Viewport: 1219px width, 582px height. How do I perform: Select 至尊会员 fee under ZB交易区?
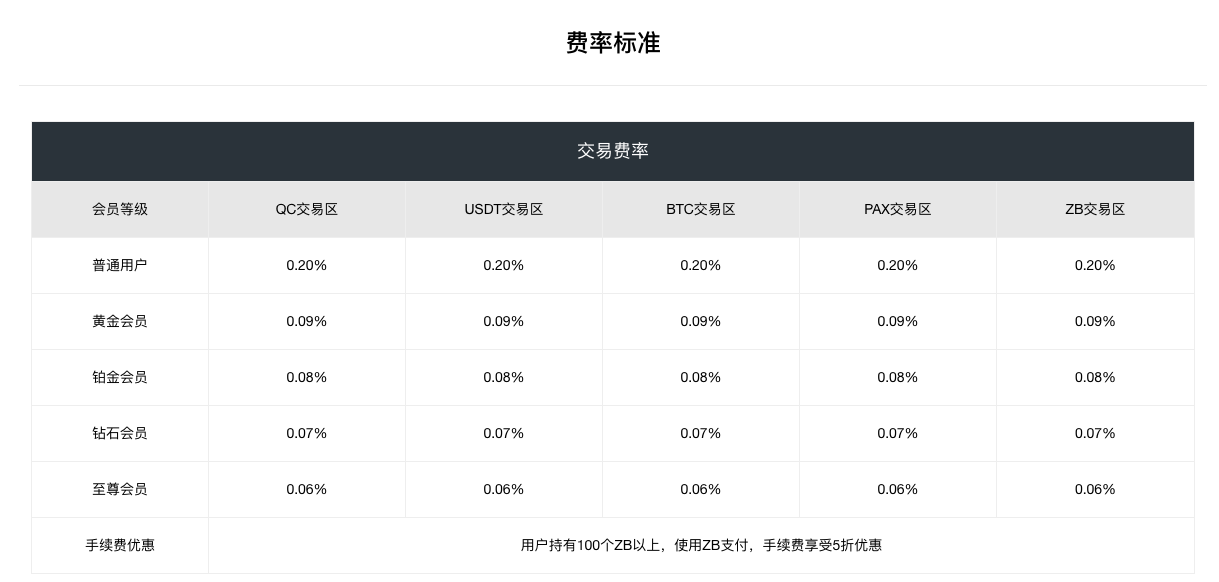1095,489
